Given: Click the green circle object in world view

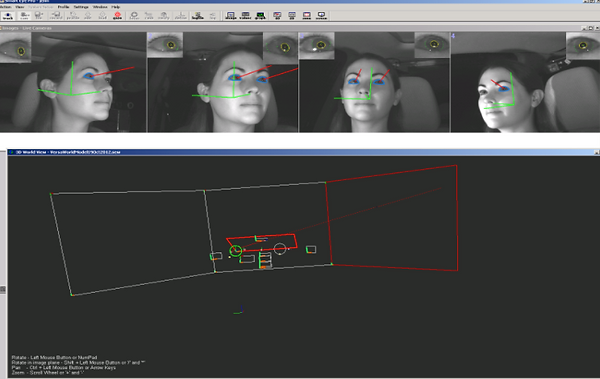Looking at the screenshot, I should (x=236, y=251).
